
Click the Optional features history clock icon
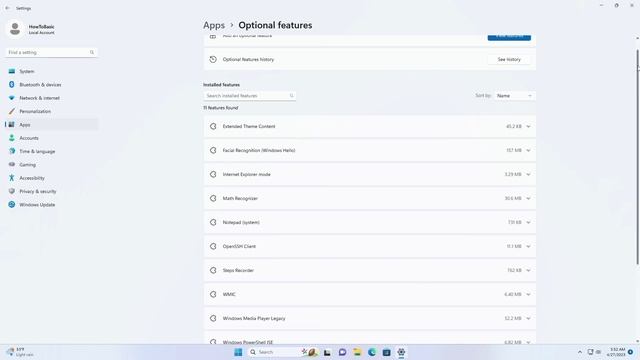point(213,59)
